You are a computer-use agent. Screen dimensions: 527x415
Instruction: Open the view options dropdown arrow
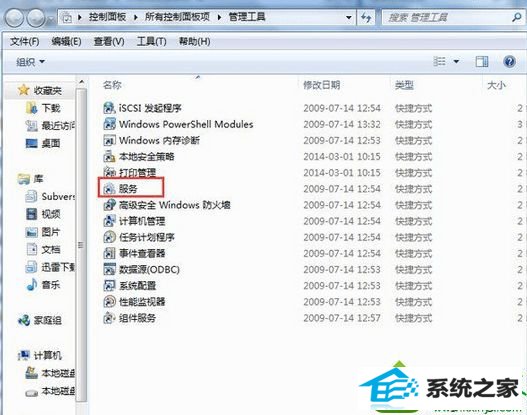pos(456,61)
